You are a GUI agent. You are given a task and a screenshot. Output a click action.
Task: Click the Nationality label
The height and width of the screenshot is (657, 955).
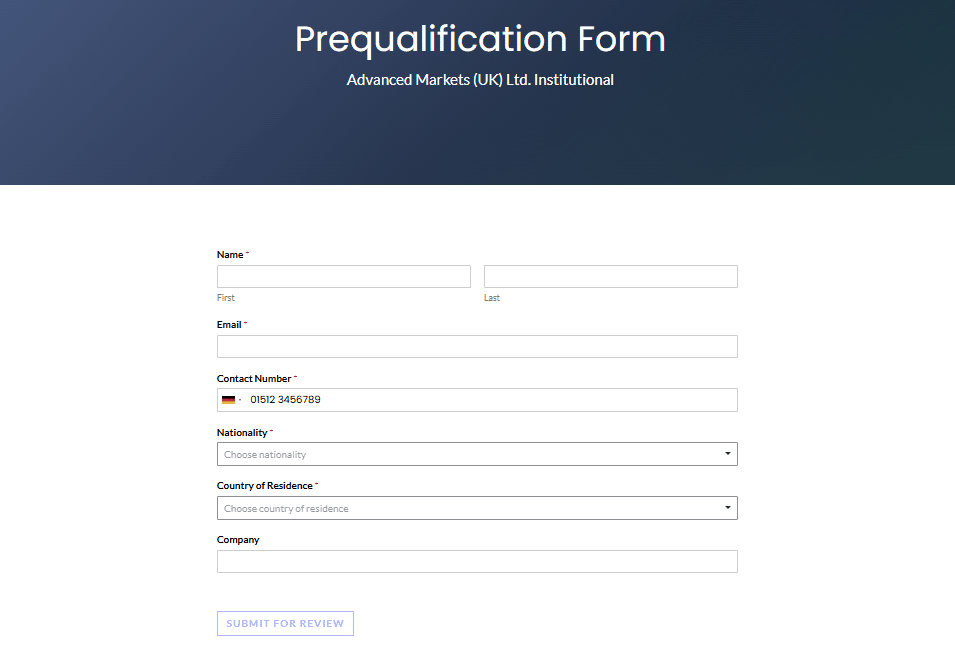coord(242,433)
